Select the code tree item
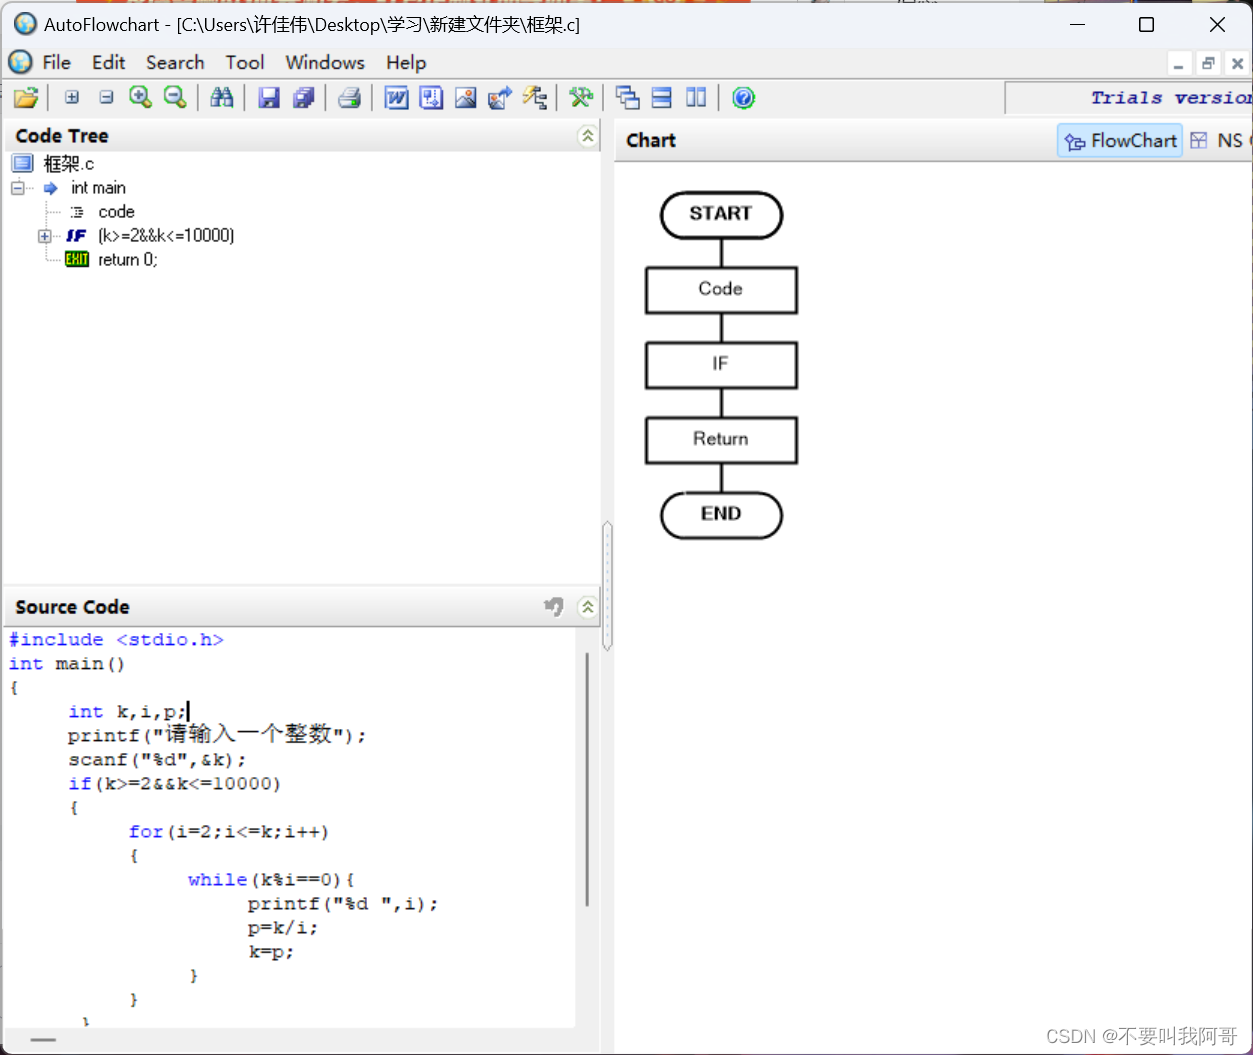The width and height of the screenshot is (1253, 1055). pos(116,212)
